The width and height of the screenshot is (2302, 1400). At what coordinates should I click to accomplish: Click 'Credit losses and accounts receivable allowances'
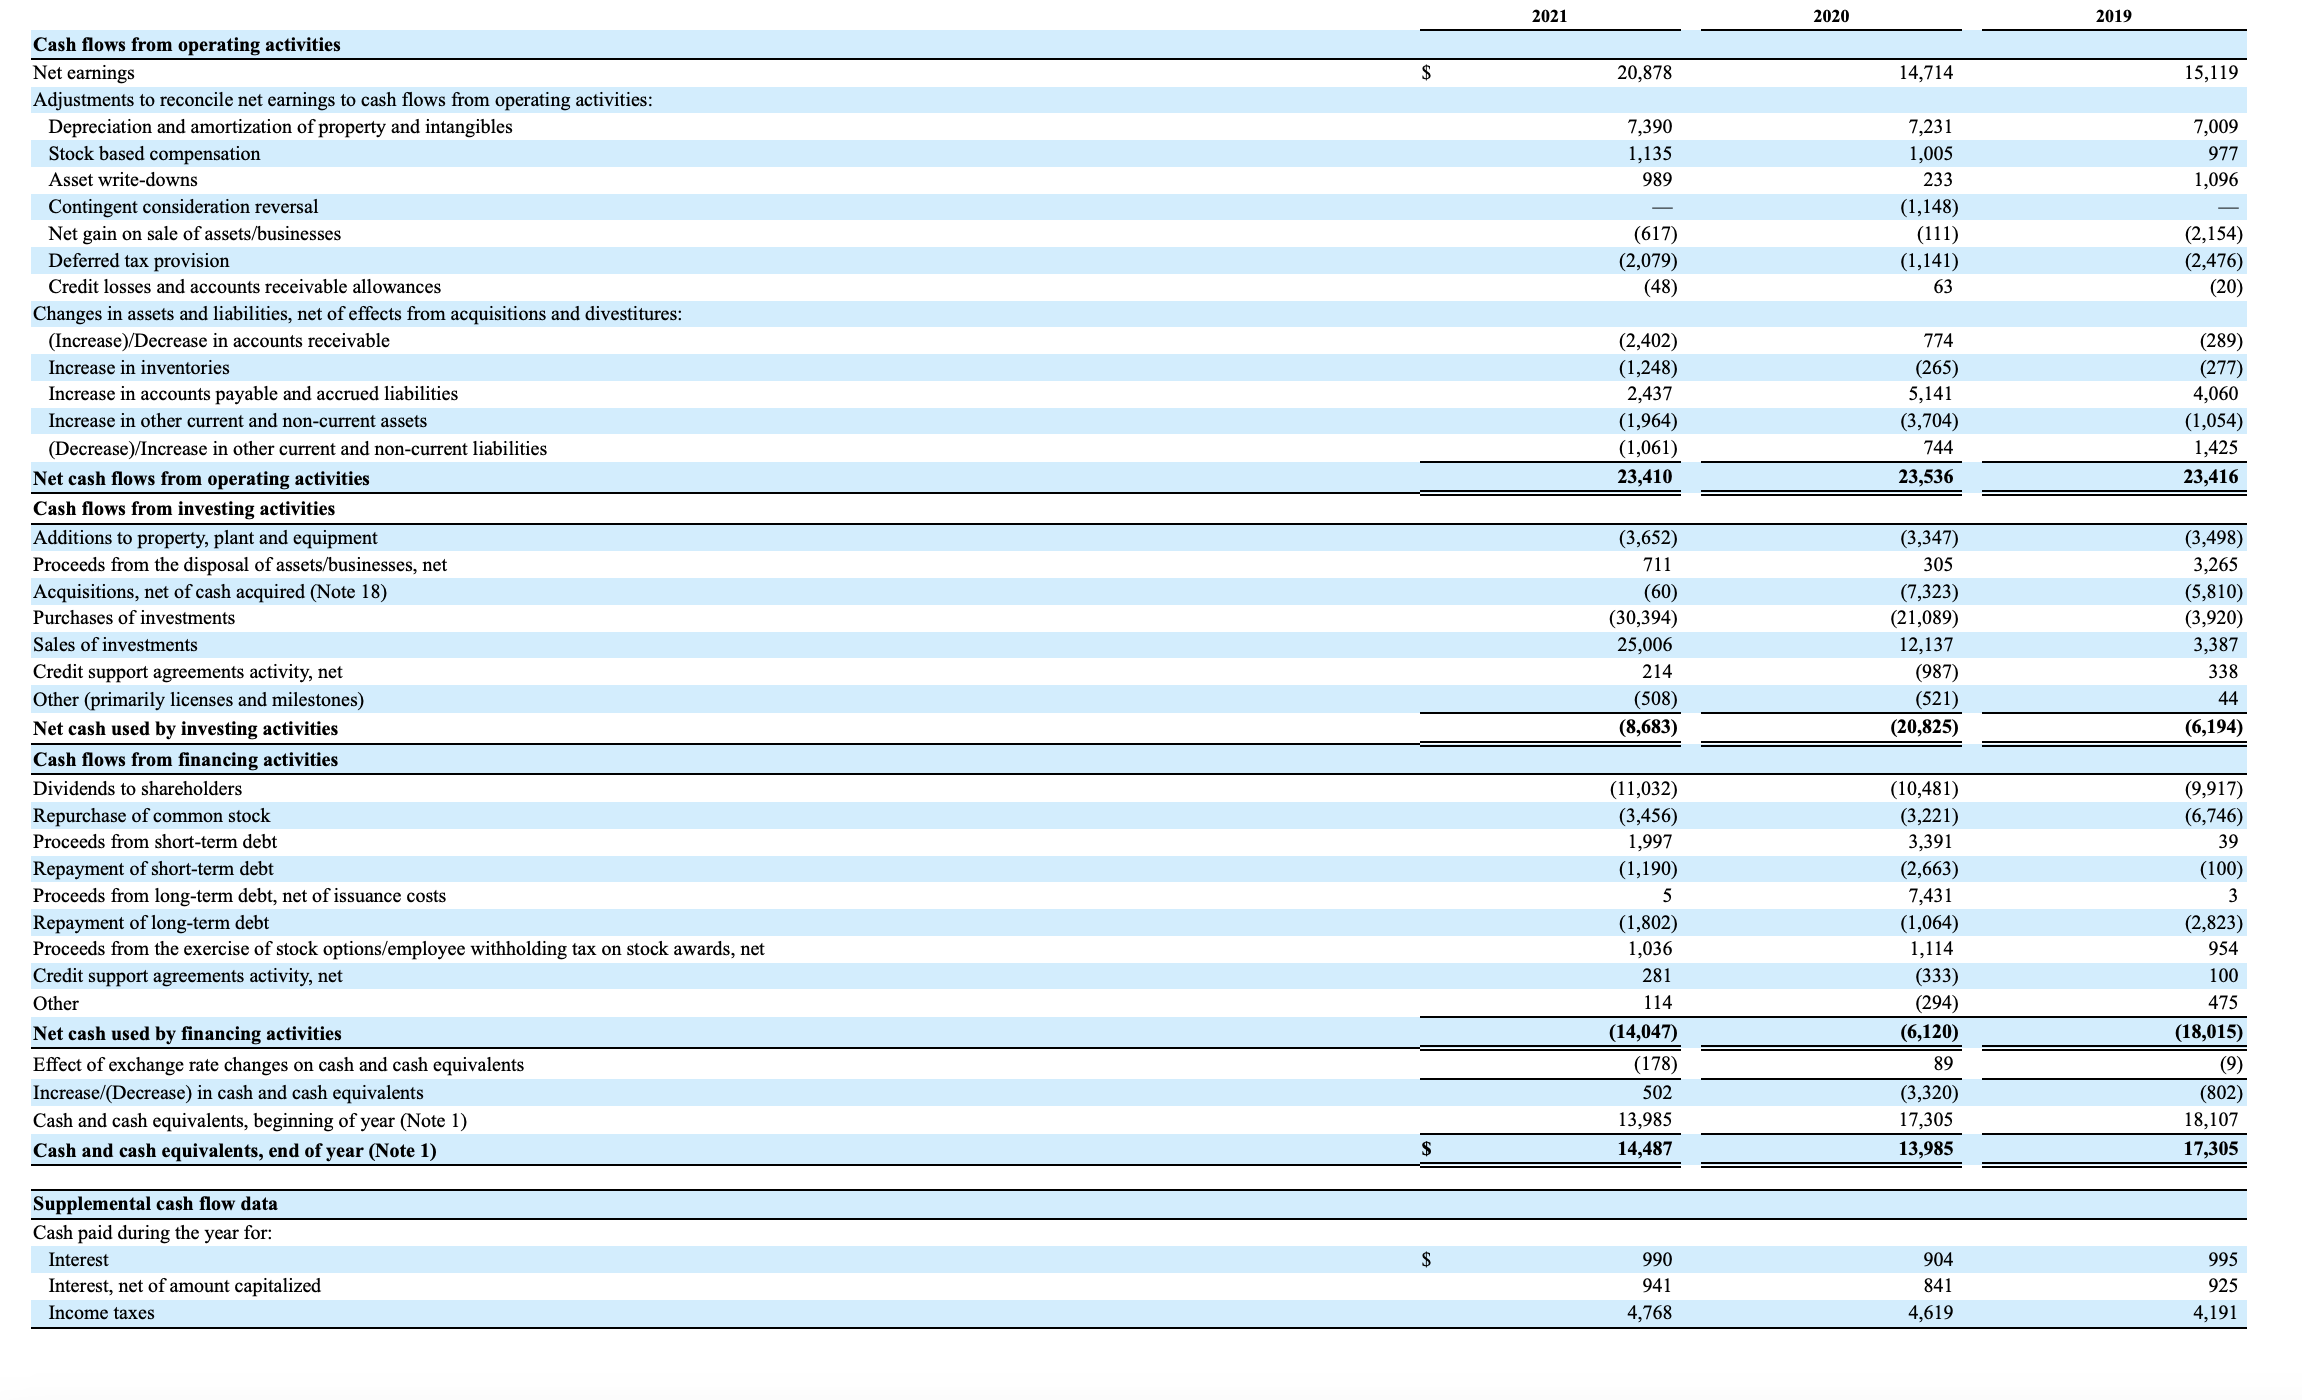click(244, 287)
